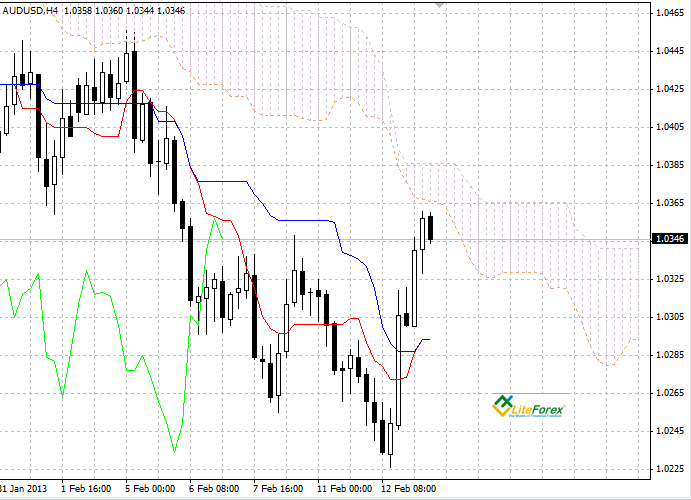Click the current price label 1.0346
This screenshot has width=691, height=500.
point(669,238)
